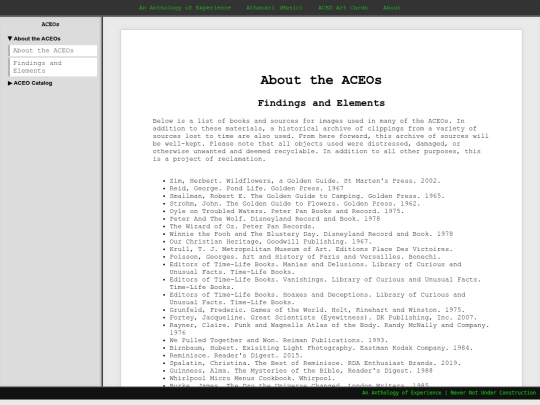The image size is (540, 405).
Task: Expand the ACEO Catalog sidebar section
Action: click(30, 83)
